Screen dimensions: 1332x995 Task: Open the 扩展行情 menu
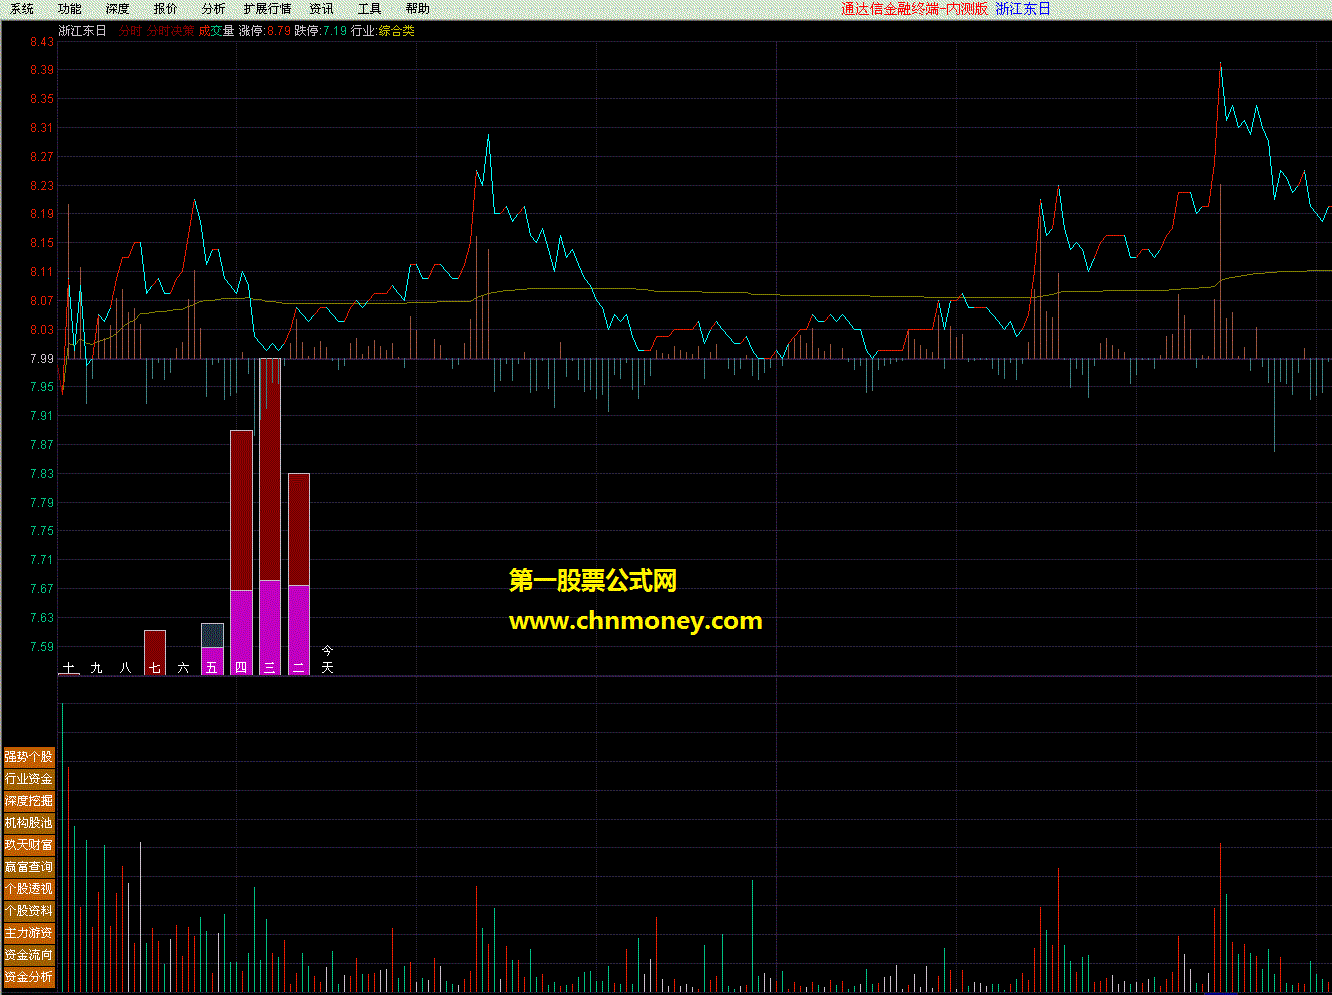pos(267,9)
